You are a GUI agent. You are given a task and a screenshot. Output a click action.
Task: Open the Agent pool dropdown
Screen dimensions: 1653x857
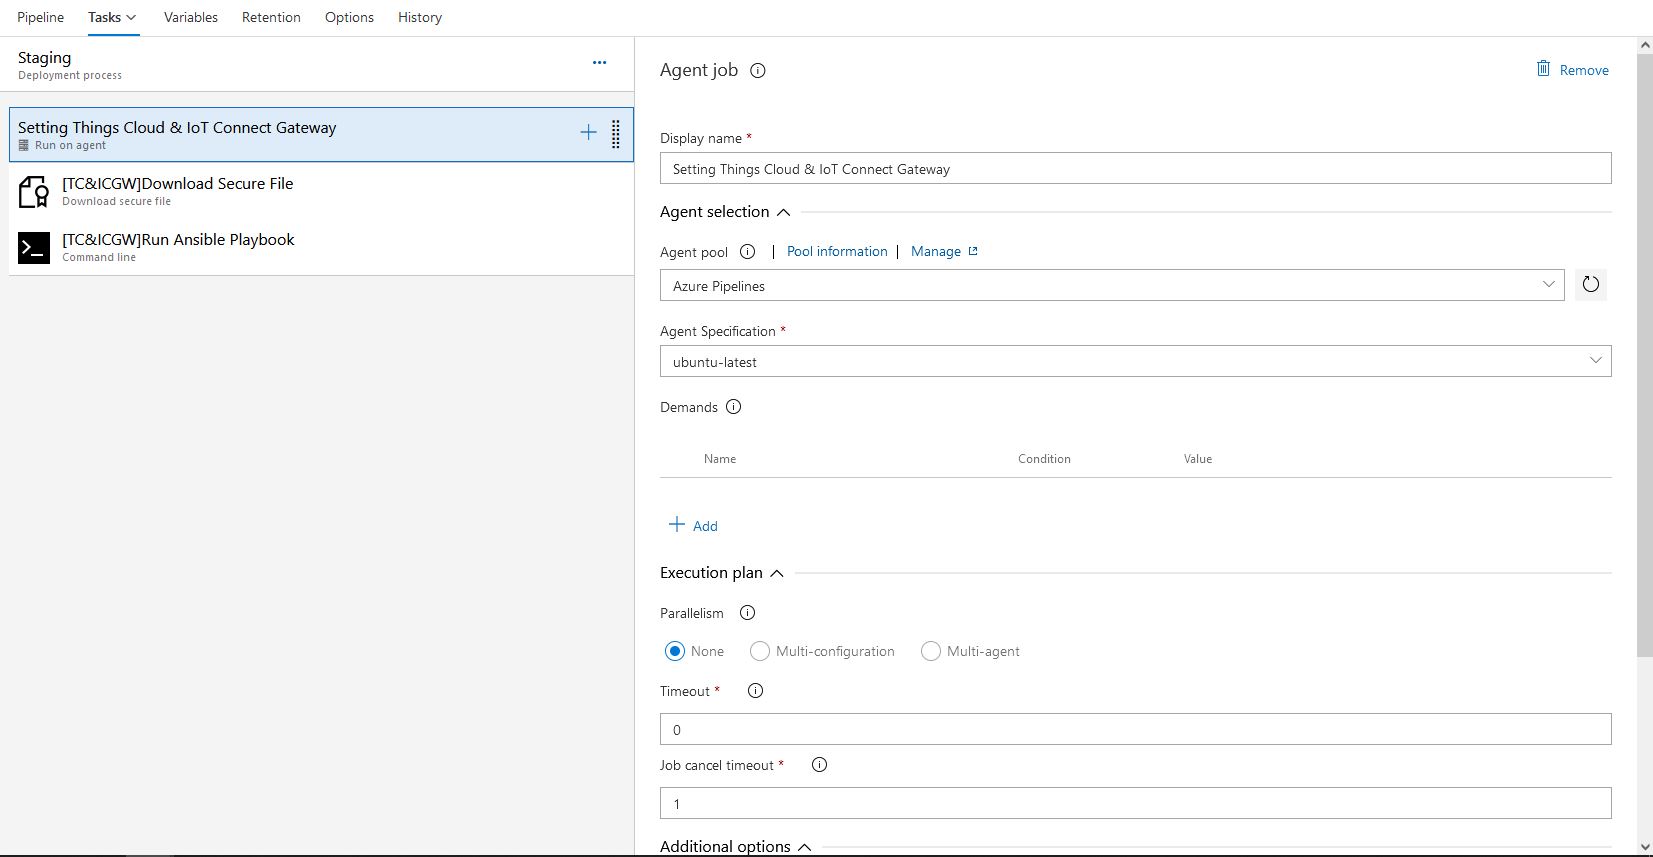point(1111,286)
